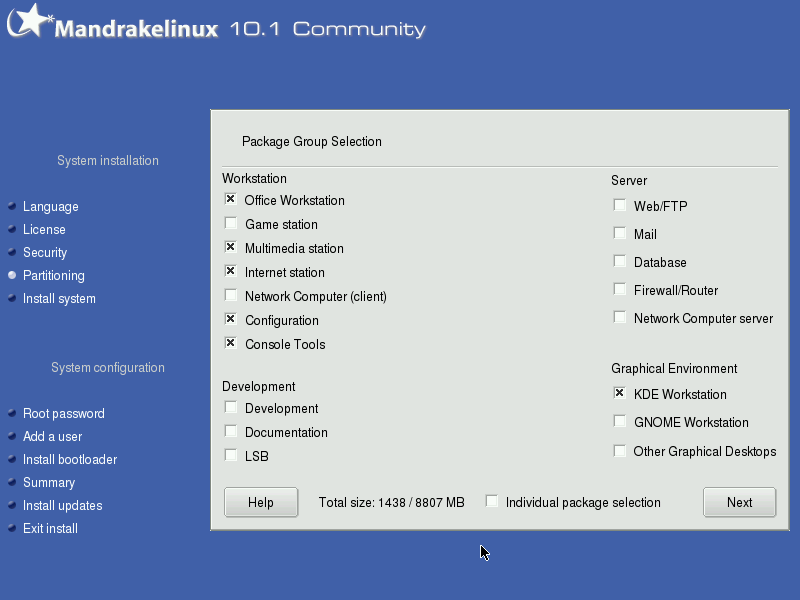
Task: Click the Exit install step bullet
Action: click(x=12, y=528)
